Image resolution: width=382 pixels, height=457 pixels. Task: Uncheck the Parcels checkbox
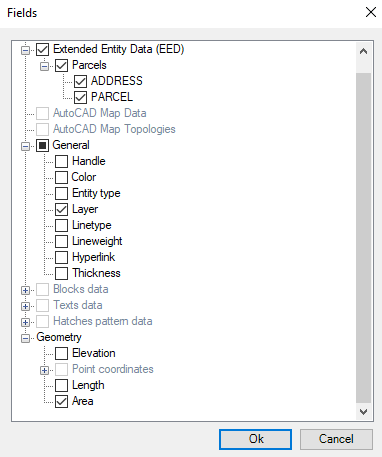click(x=62, y=65)
